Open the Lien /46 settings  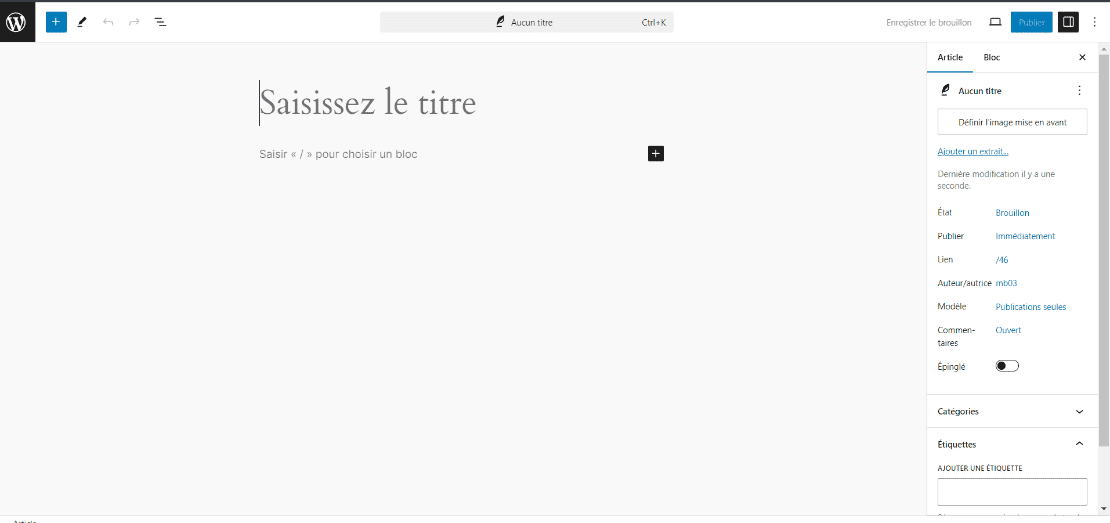coord(1002,260)
